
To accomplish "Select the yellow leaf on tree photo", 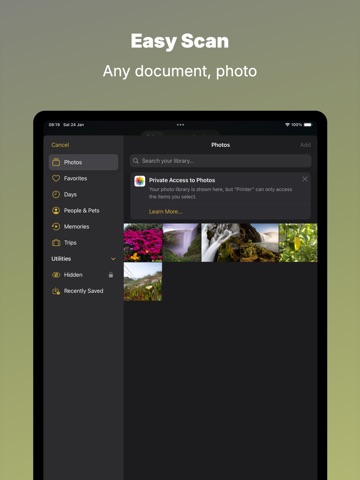I will [298, 242].
